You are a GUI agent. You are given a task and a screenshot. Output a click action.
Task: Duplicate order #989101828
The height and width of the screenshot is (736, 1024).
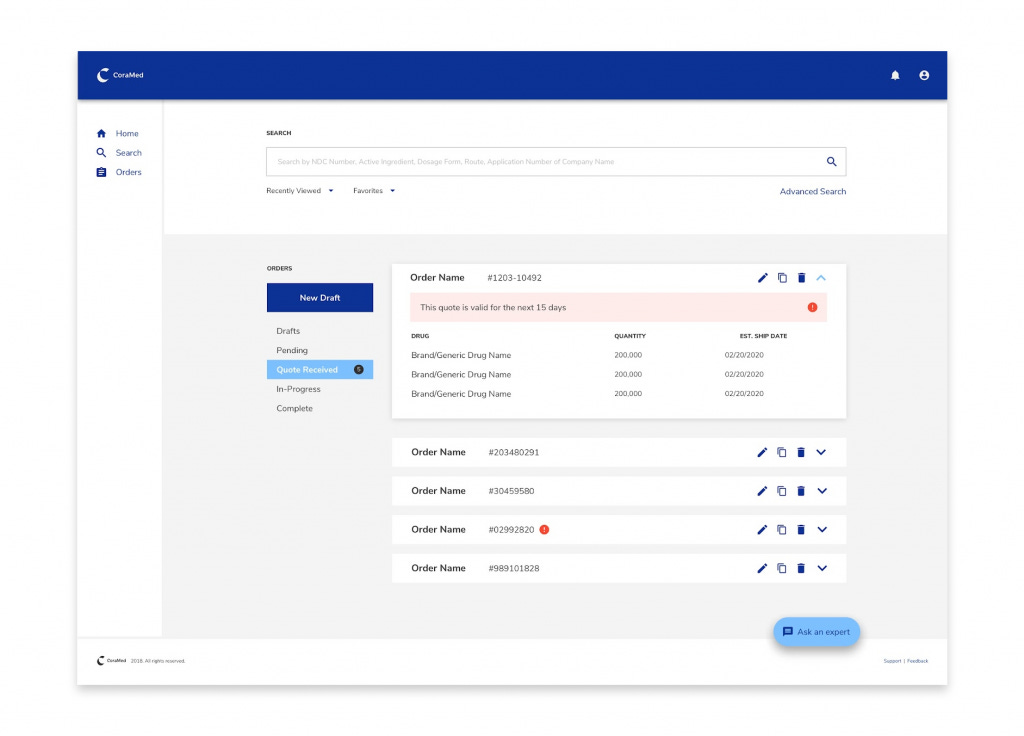781,568
